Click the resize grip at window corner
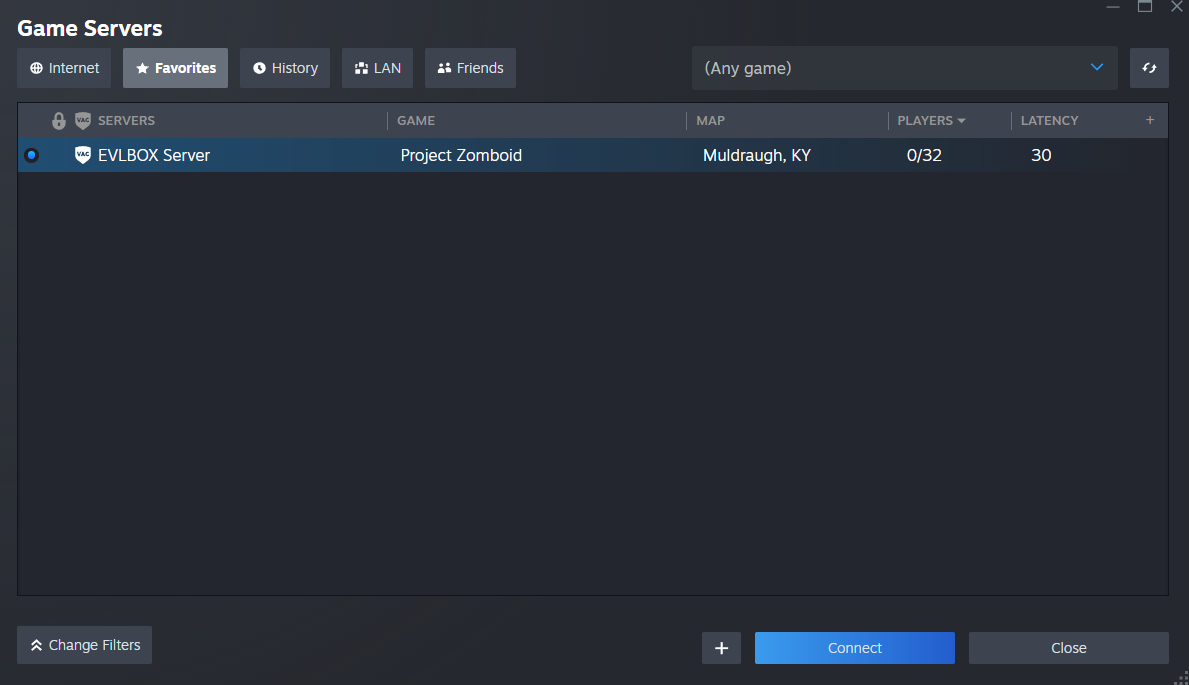The image size is (1189, 685). (x=1180, y=677)
